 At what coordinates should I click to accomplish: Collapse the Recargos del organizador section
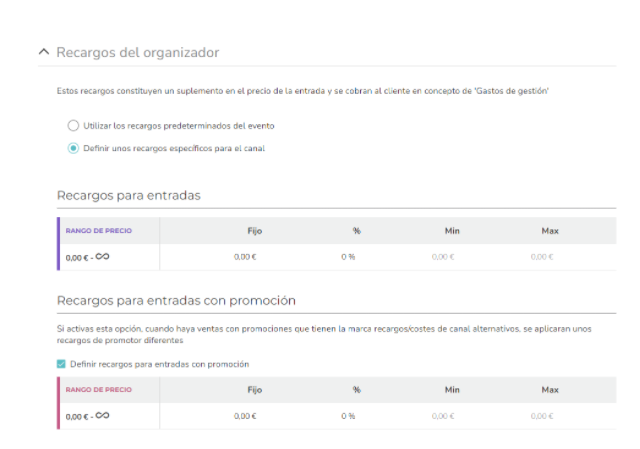44,52
